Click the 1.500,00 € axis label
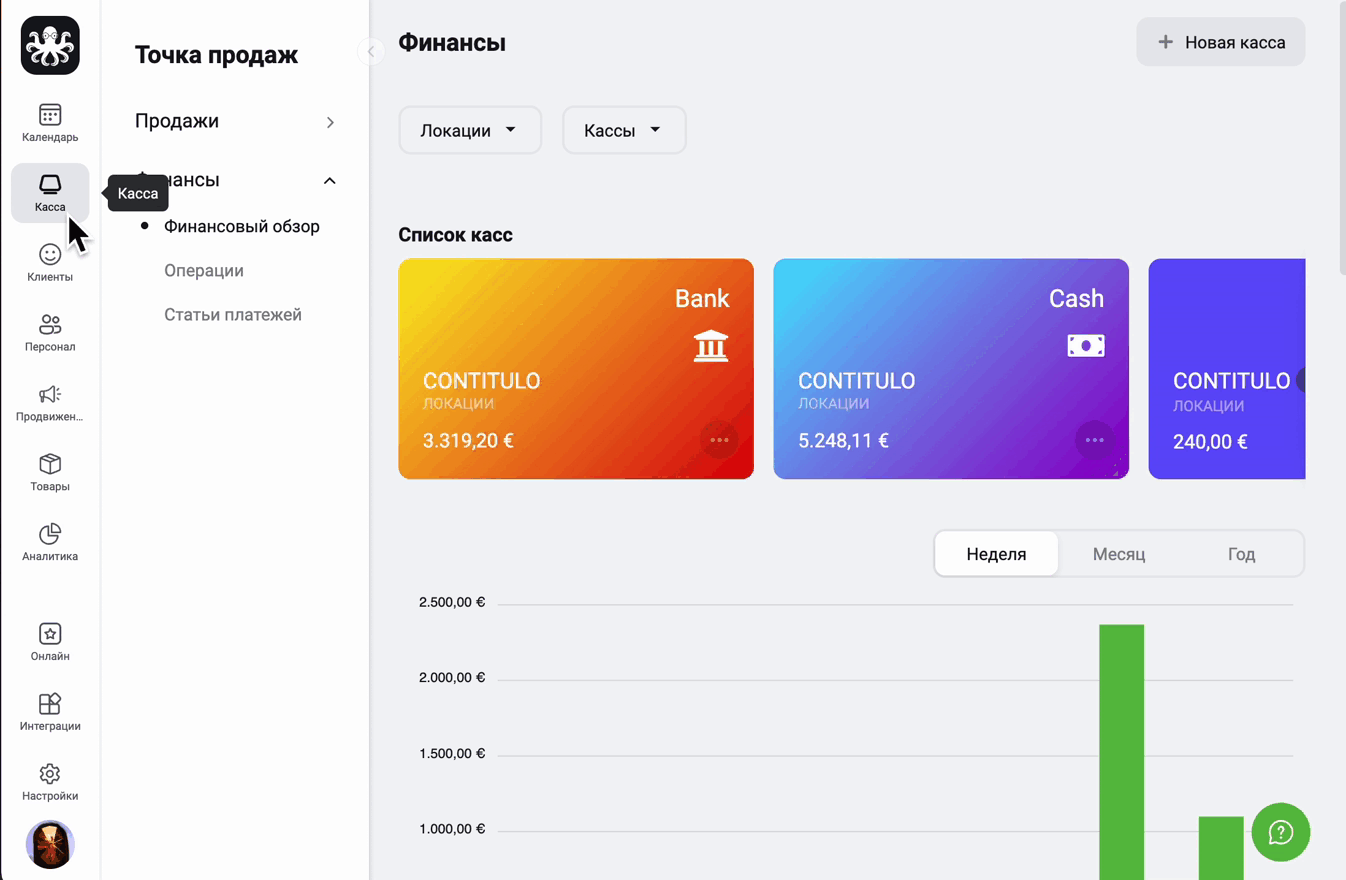Screen dimensions: 1346x880 (452, 753)
